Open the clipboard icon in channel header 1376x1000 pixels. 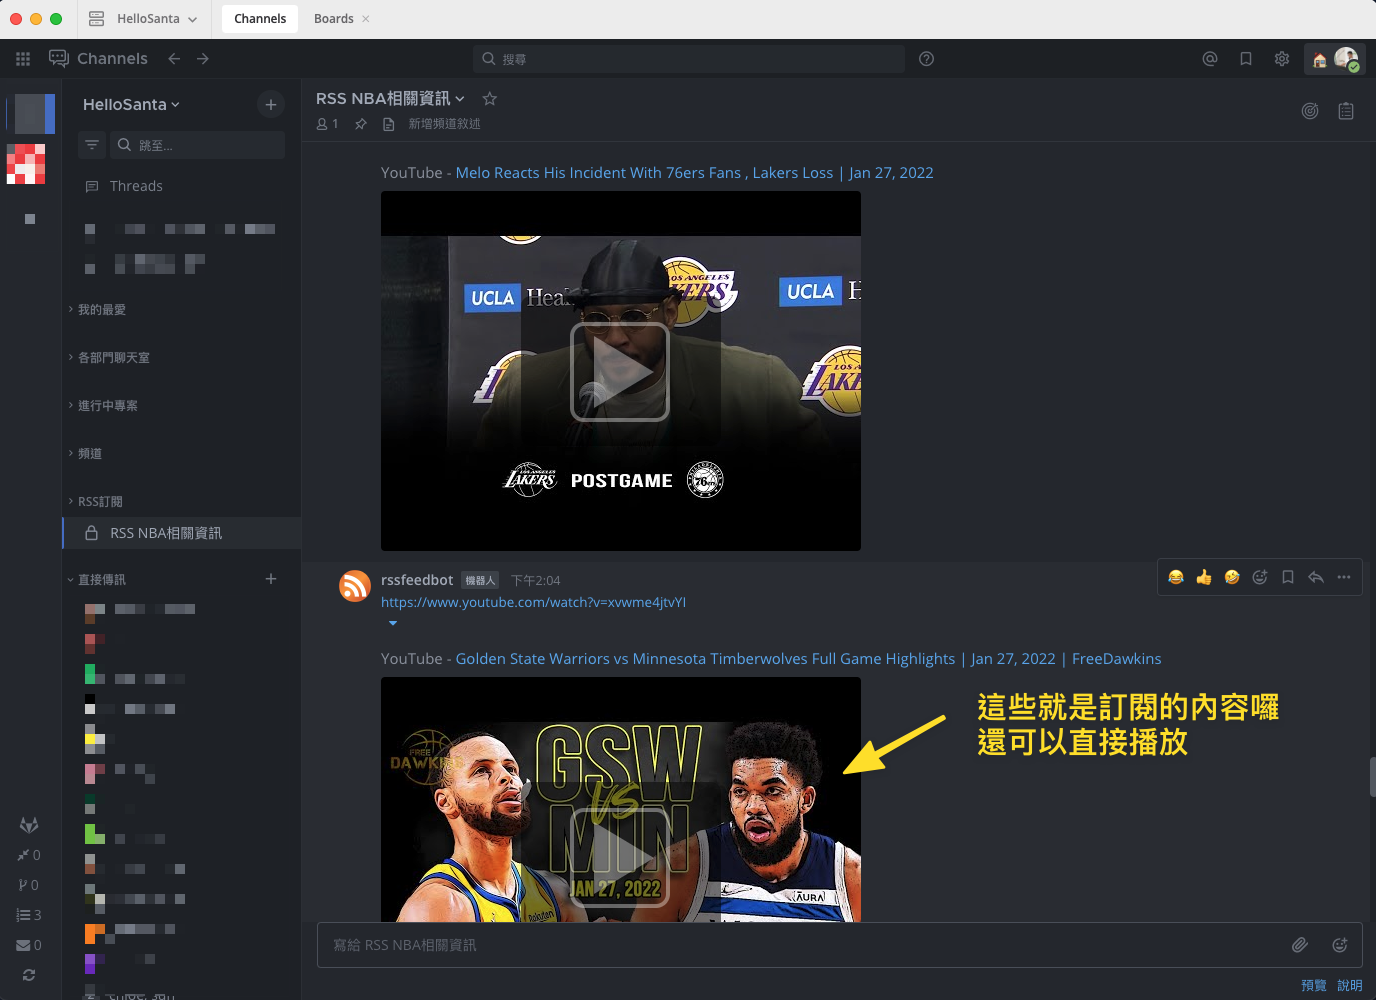(1346, 111)
